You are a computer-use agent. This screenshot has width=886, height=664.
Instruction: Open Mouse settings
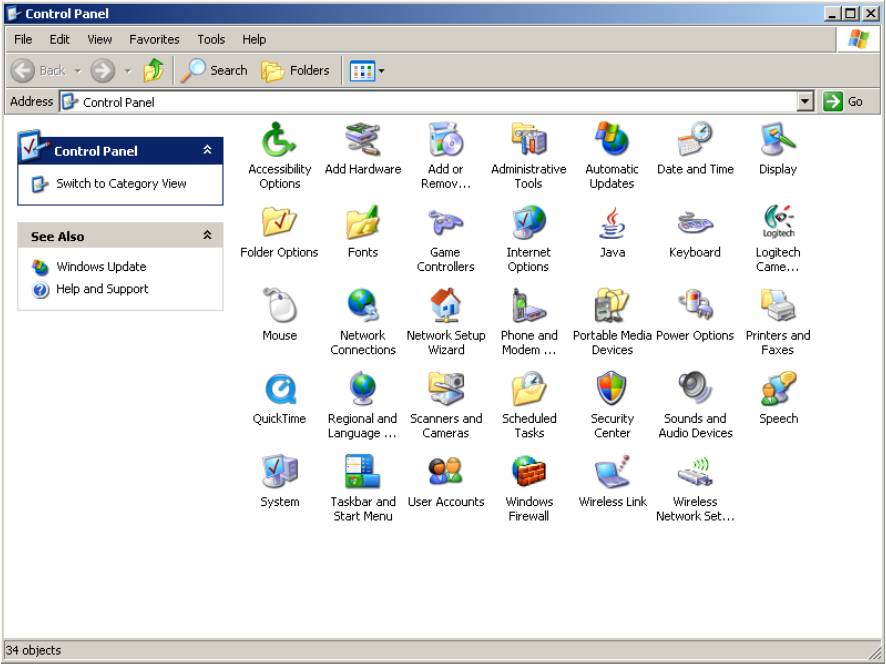click(x=279, y=315)
